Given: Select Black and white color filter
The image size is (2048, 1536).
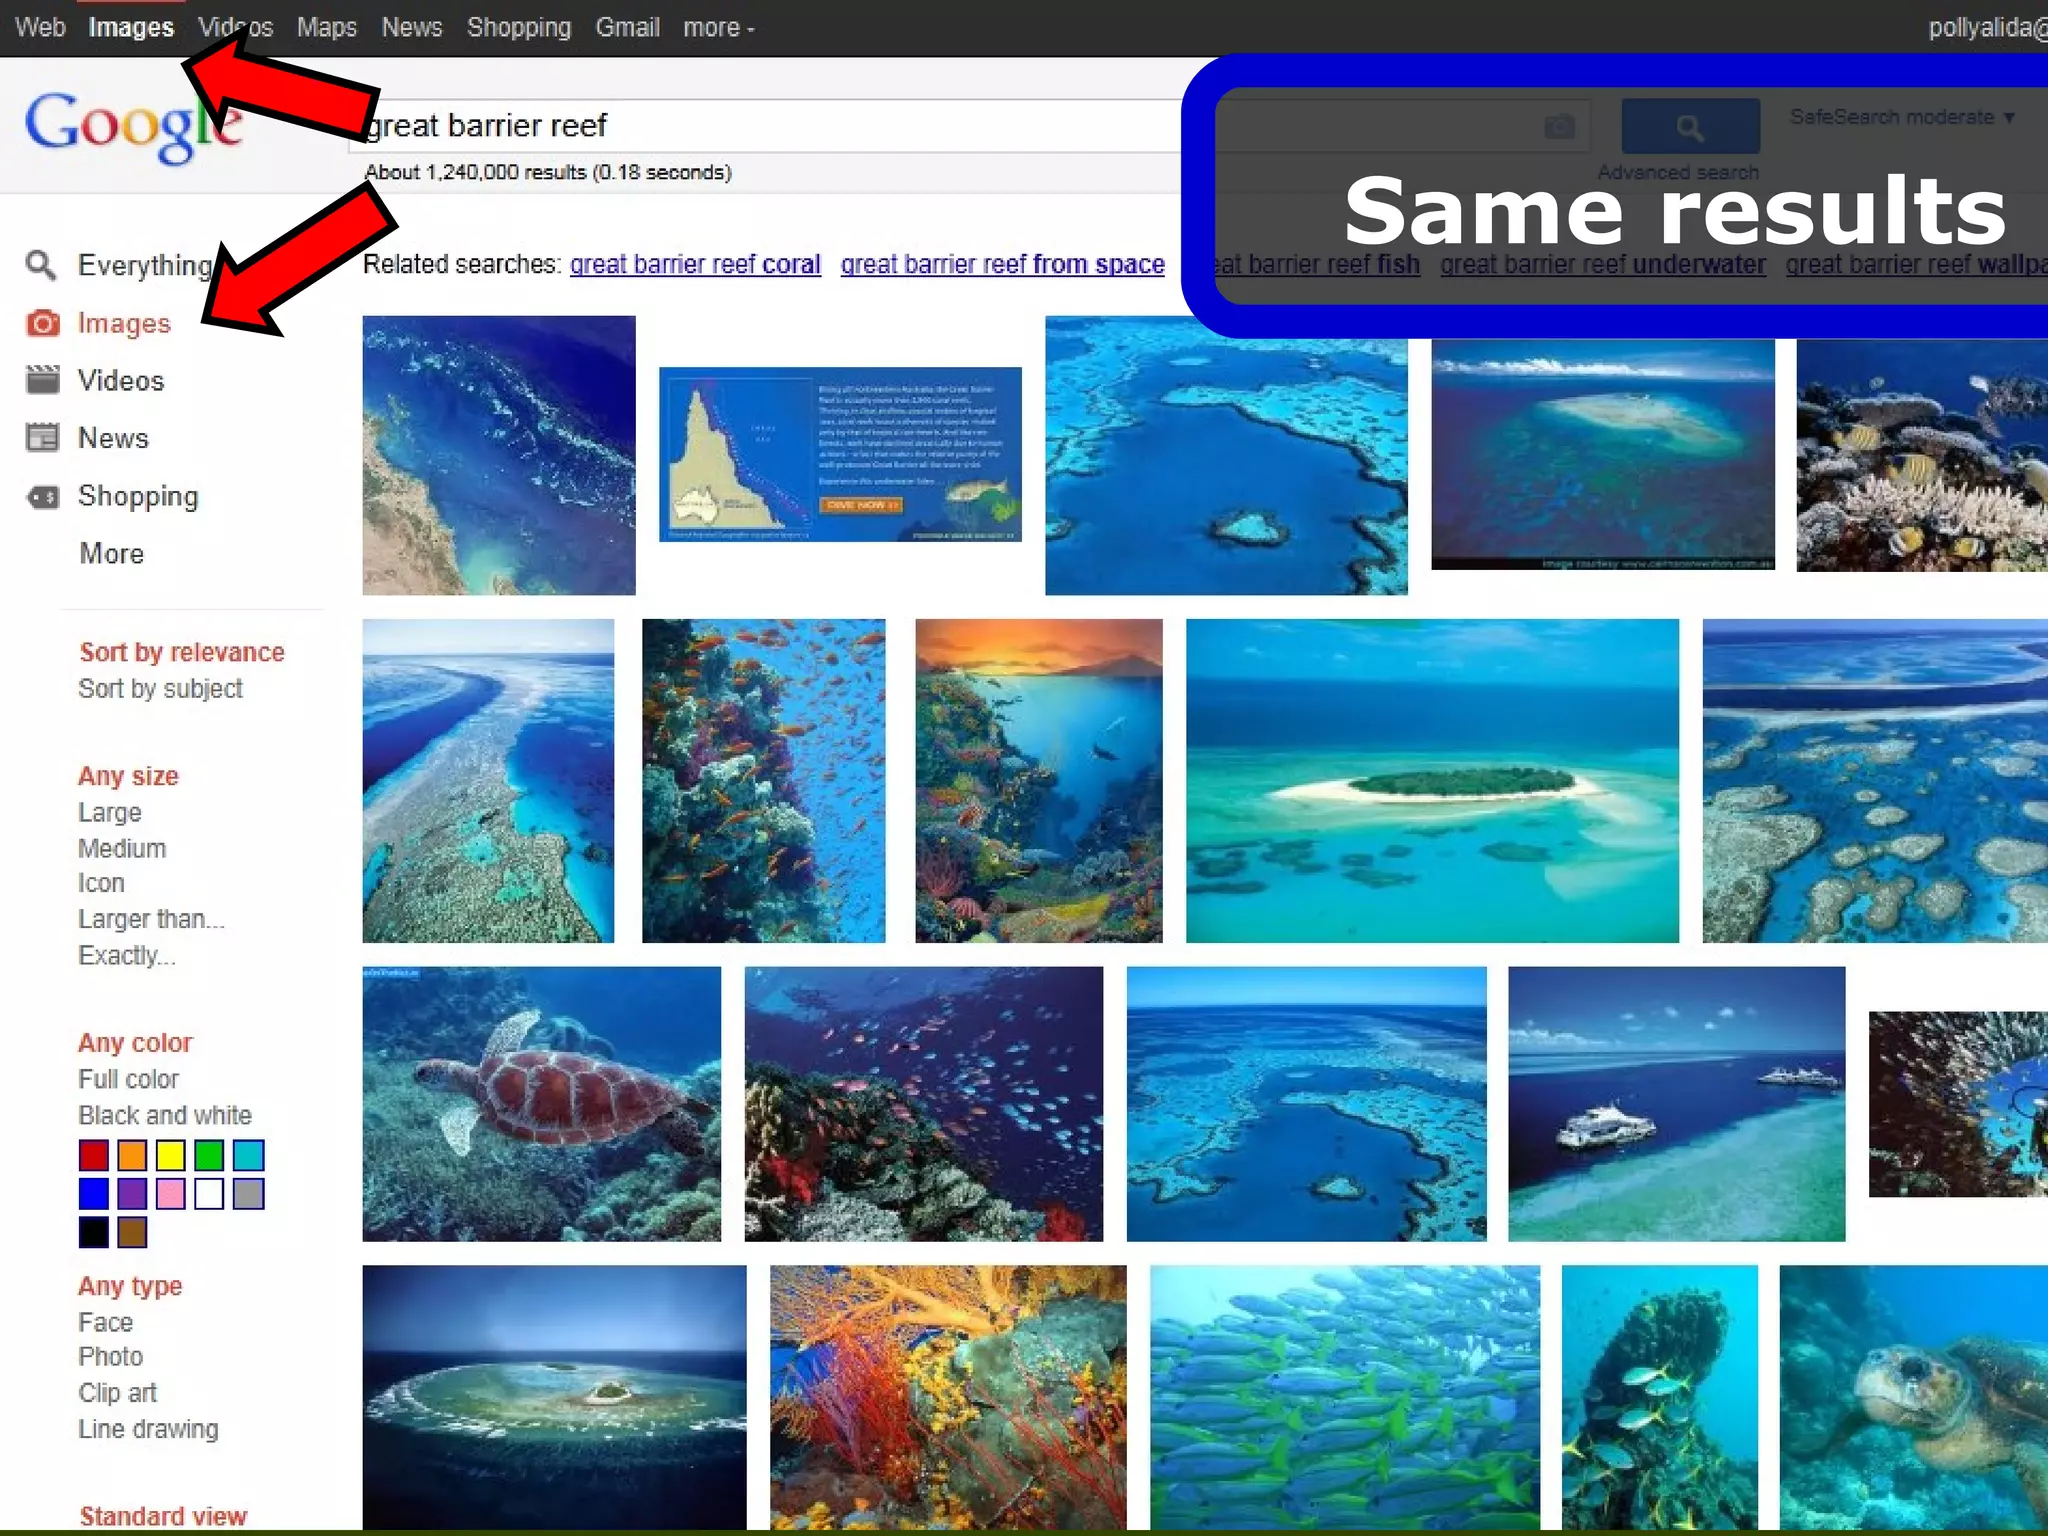Looking at the screenshot, I should coord(165,1114).
